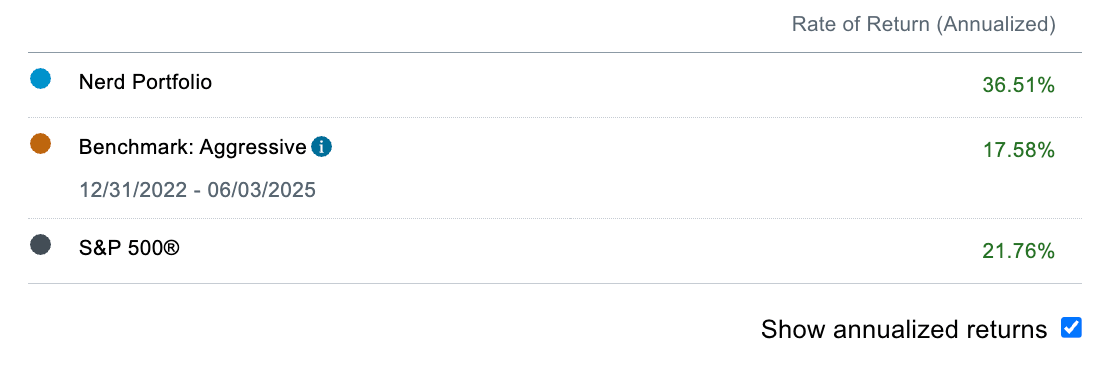Image resolution: width=1110 pixels, height=386 pixels.
Task: Click the Show annualized returns label text
Action: tap(904, 329)
